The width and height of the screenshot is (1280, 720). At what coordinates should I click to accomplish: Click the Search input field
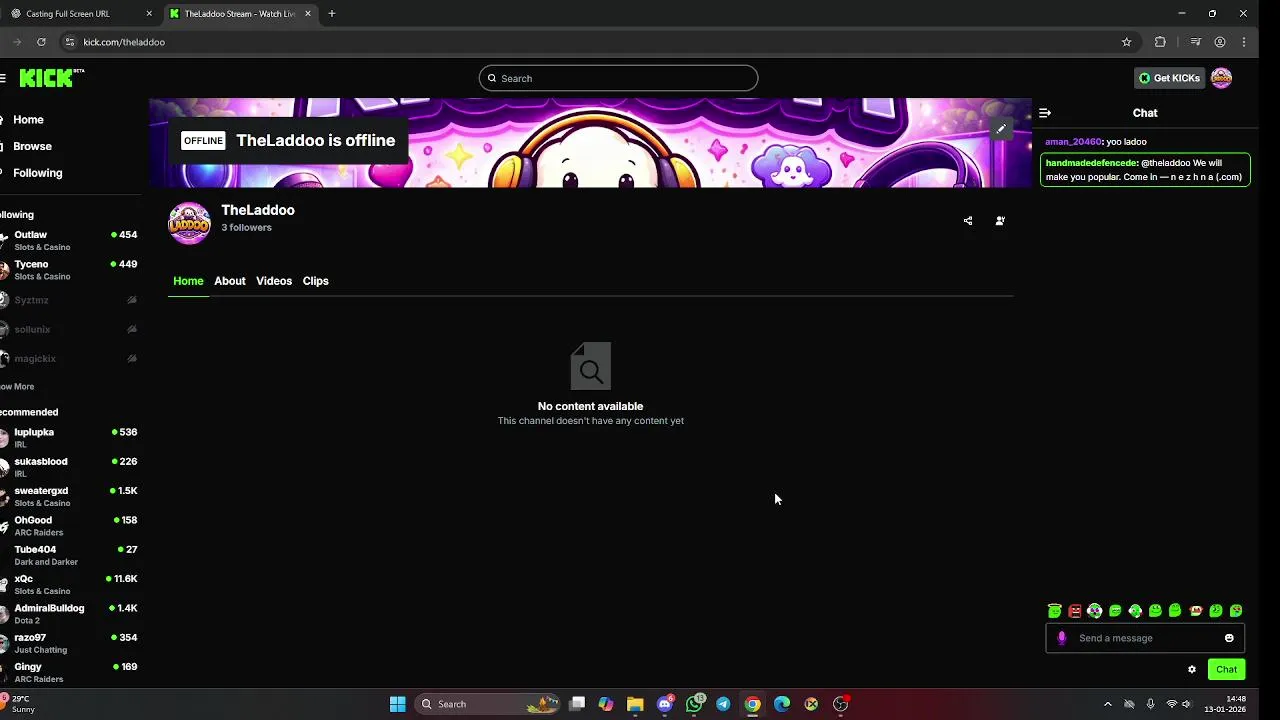[x=618, y=78]
